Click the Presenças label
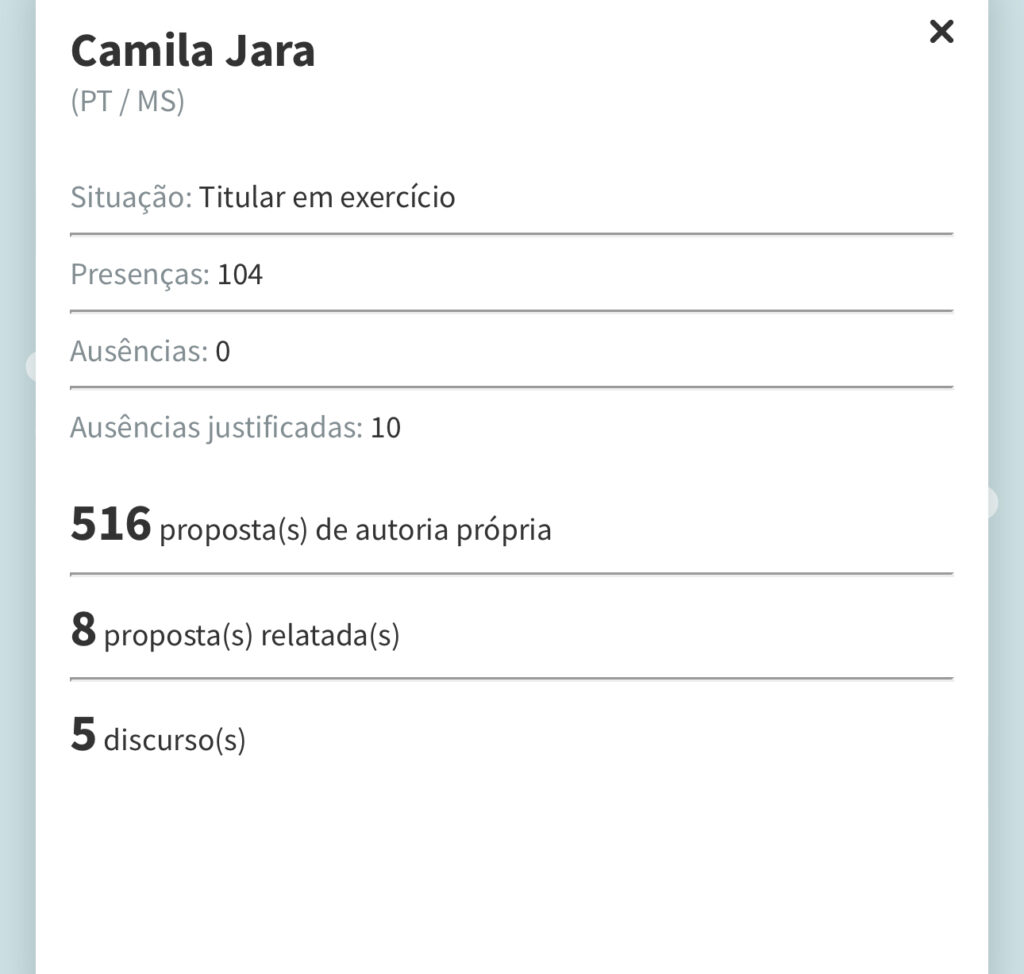 click(139, 274)
